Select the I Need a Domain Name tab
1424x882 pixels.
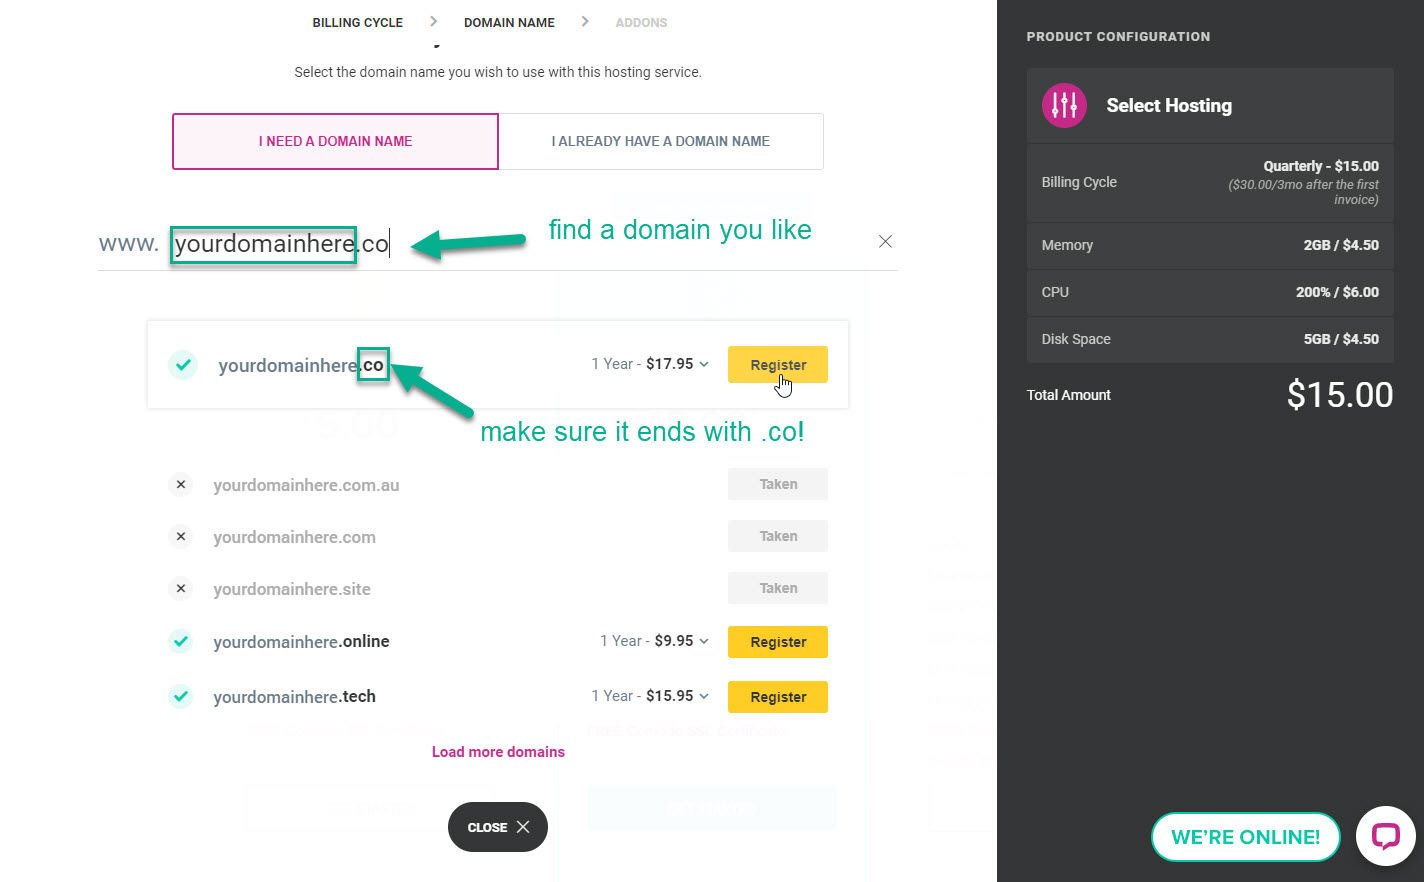click(x=335, y=141)
